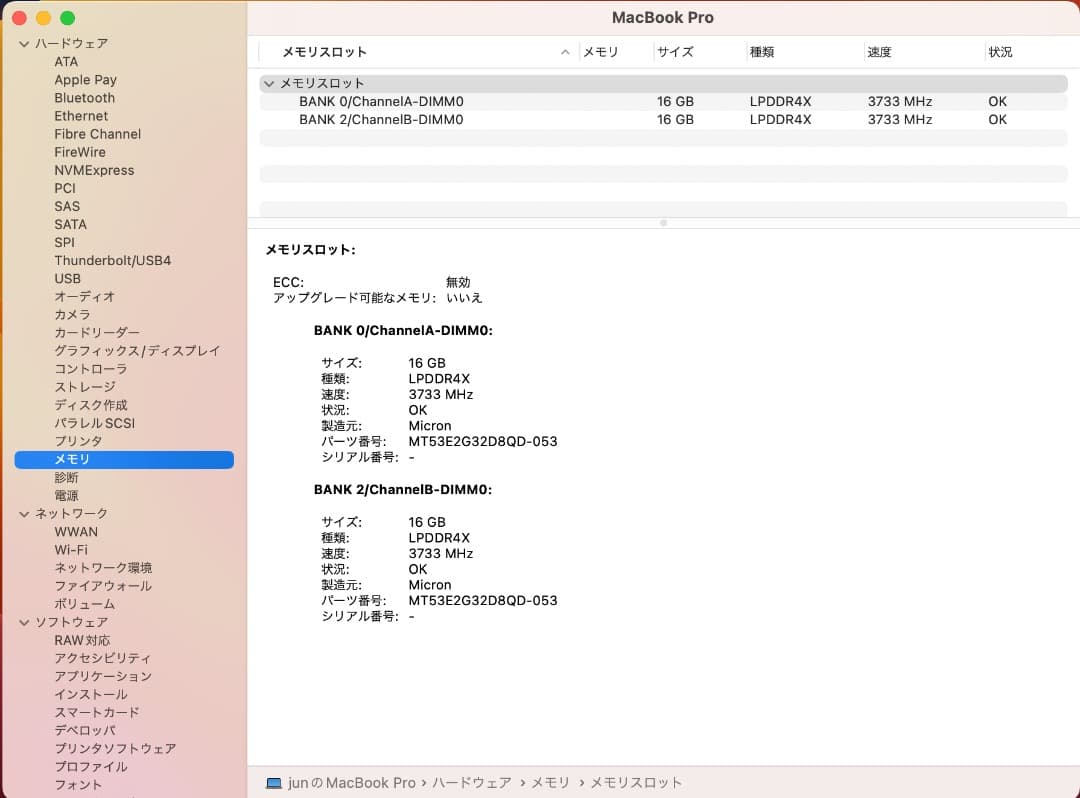Select フォント under ソフトウェア
Screen dimensions: 1080x798
click(78, 784)
